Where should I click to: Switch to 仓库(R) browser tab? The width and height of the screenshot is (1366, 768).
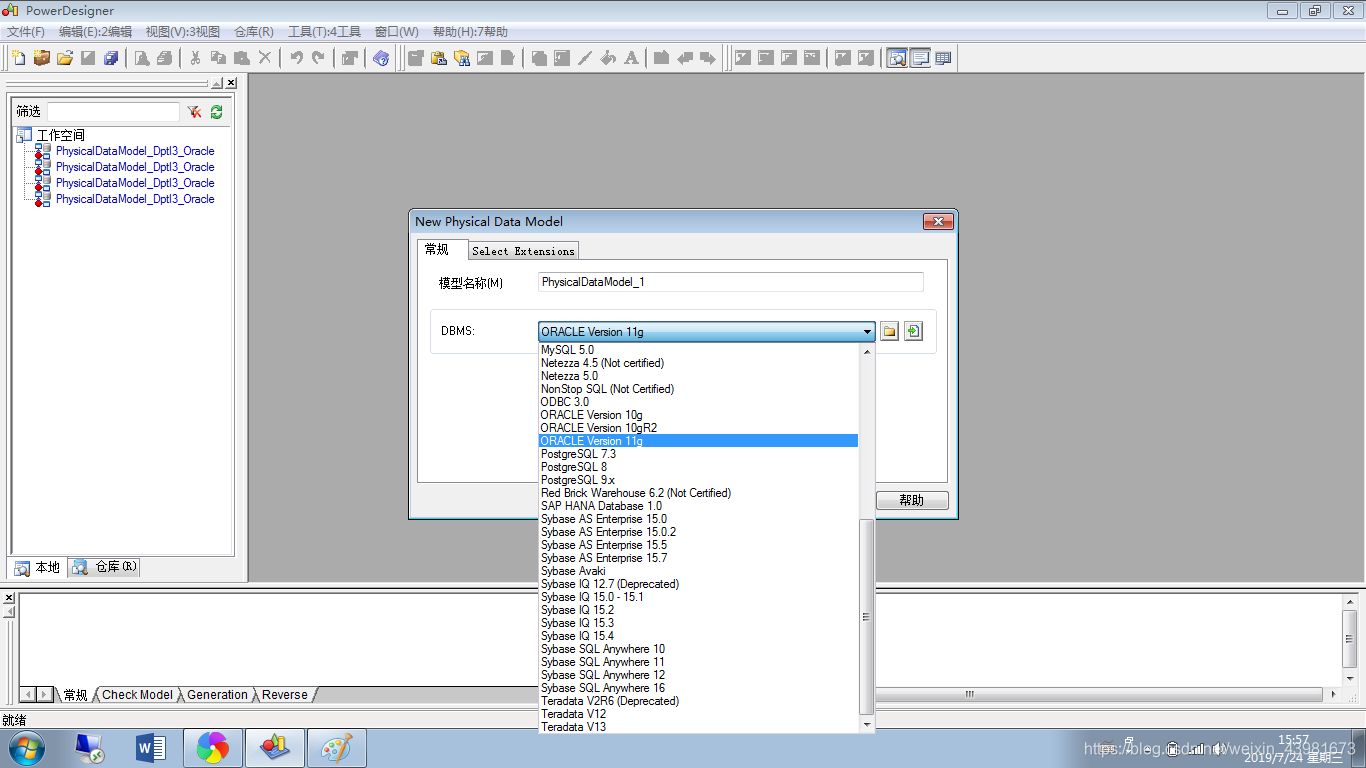[x=105, y=567]
